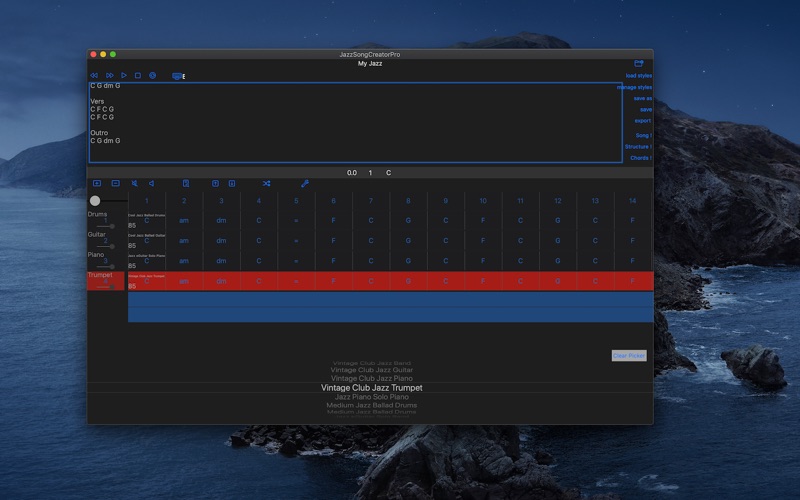Click bar 12 'G' cell in Guitar row

558,241
